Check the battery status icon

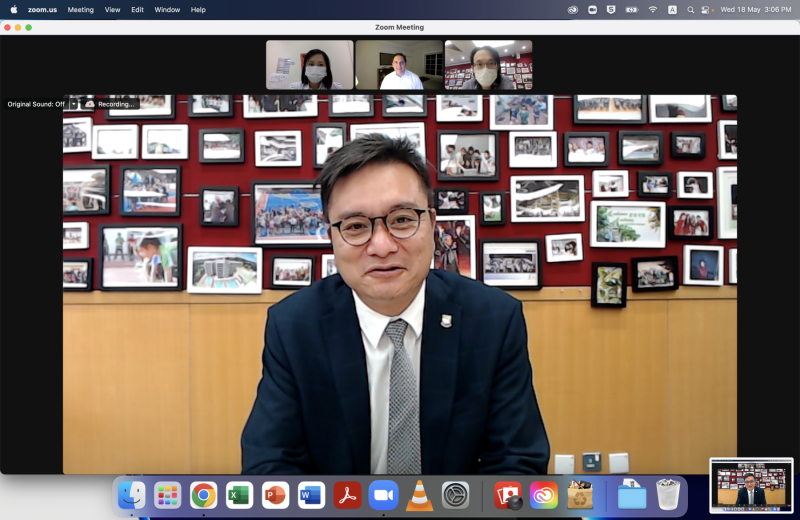click(x=632, y=10)
